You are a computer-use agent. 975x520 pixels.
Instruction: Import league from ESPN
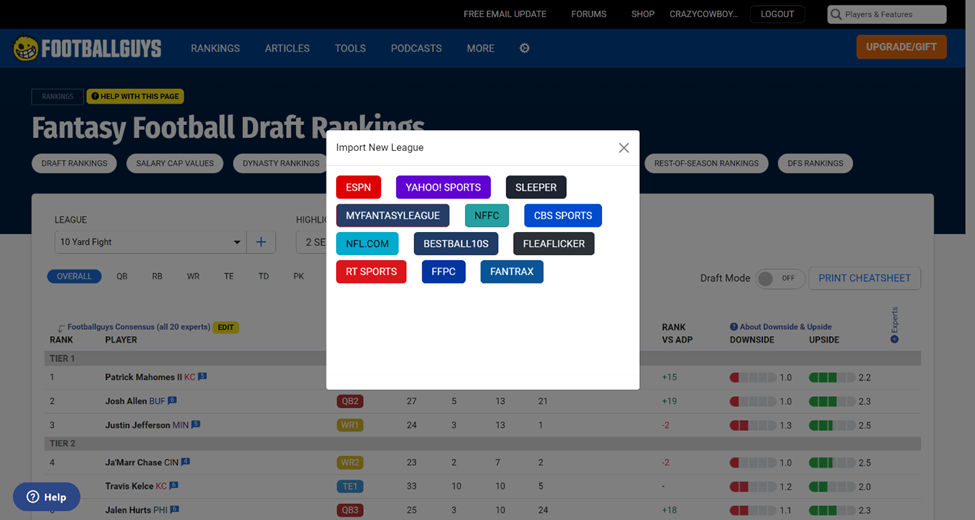[x=358, y=187]
